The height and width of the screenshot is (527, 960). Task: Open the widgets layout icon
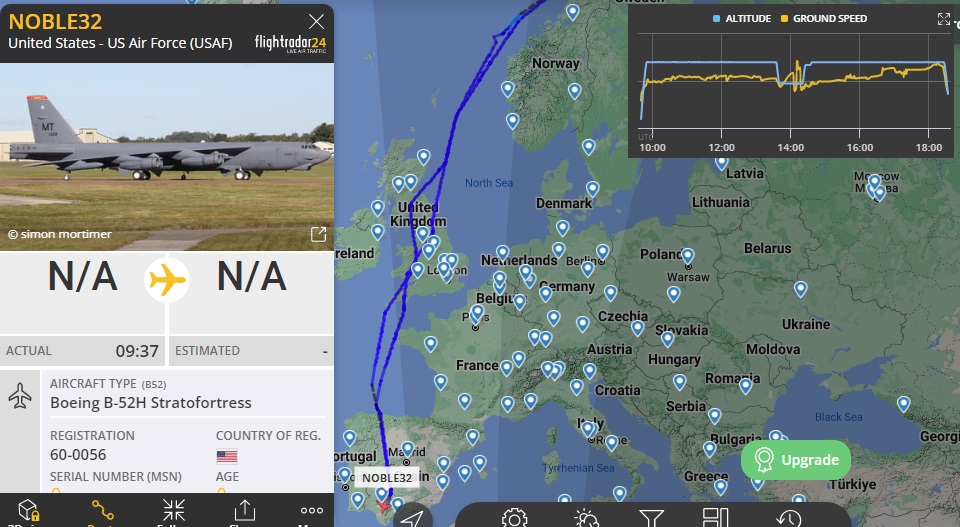[715, 518]
